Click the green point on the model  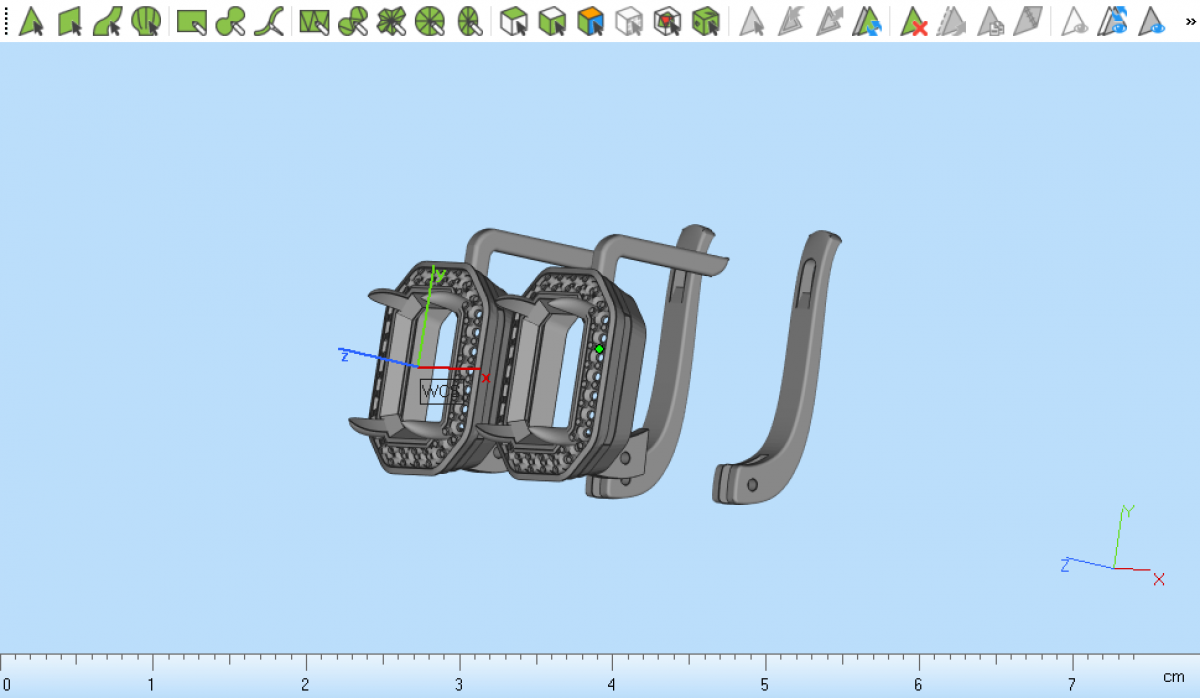(599, 349)
